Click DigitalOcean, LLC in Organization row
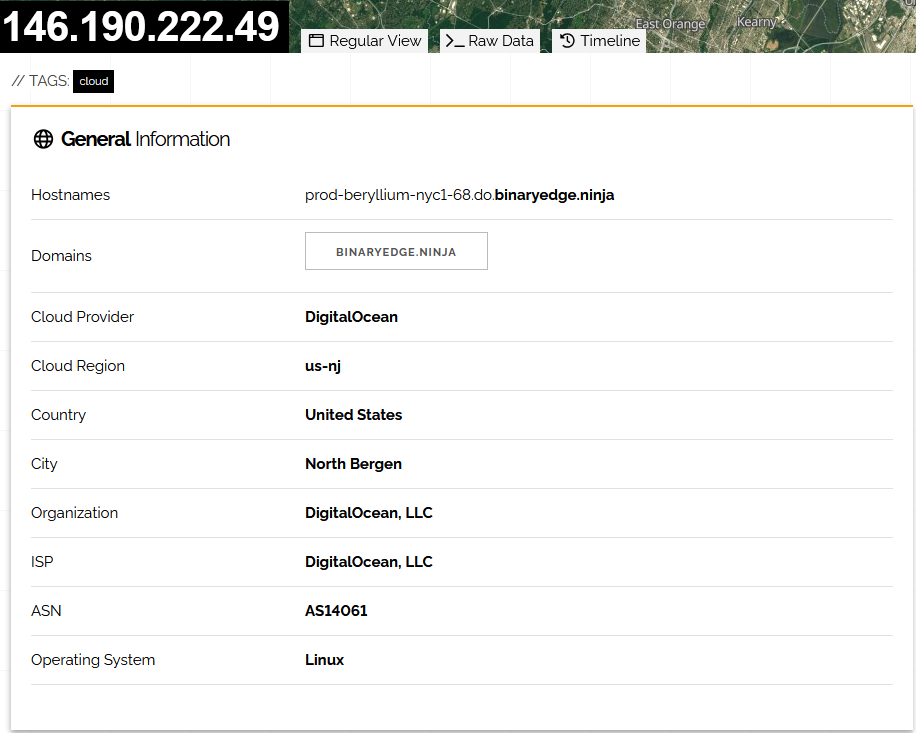 coord(369,513)
